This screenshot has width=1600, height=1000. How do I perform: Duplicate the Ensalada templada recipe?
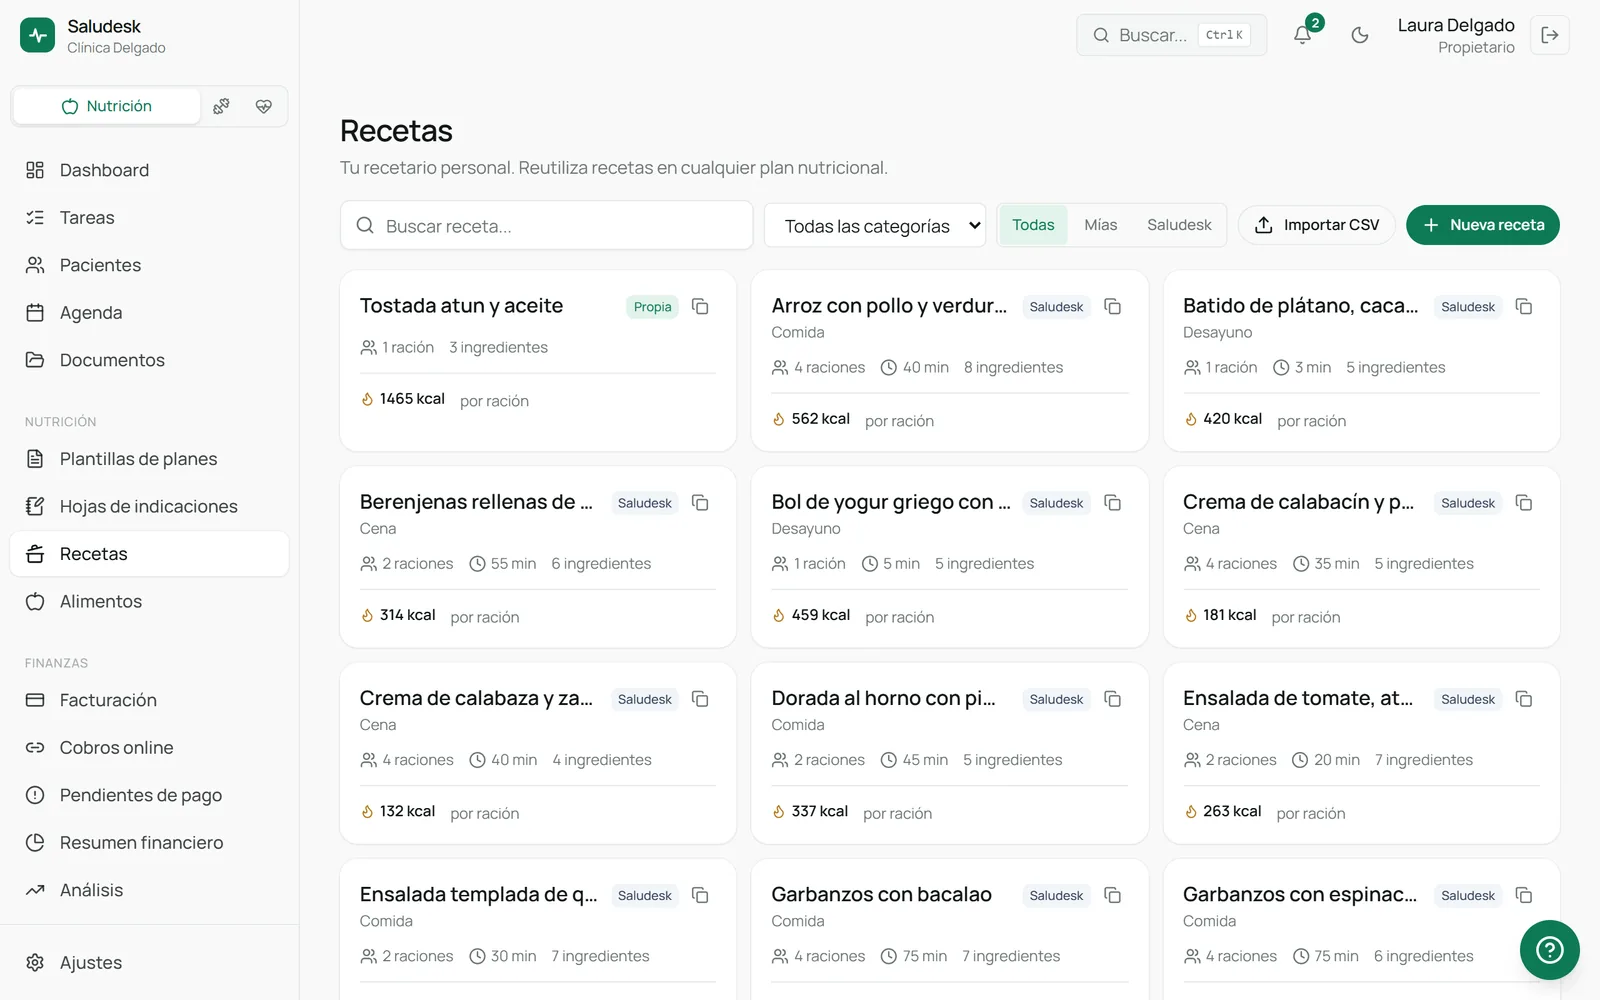pos(700,895)
